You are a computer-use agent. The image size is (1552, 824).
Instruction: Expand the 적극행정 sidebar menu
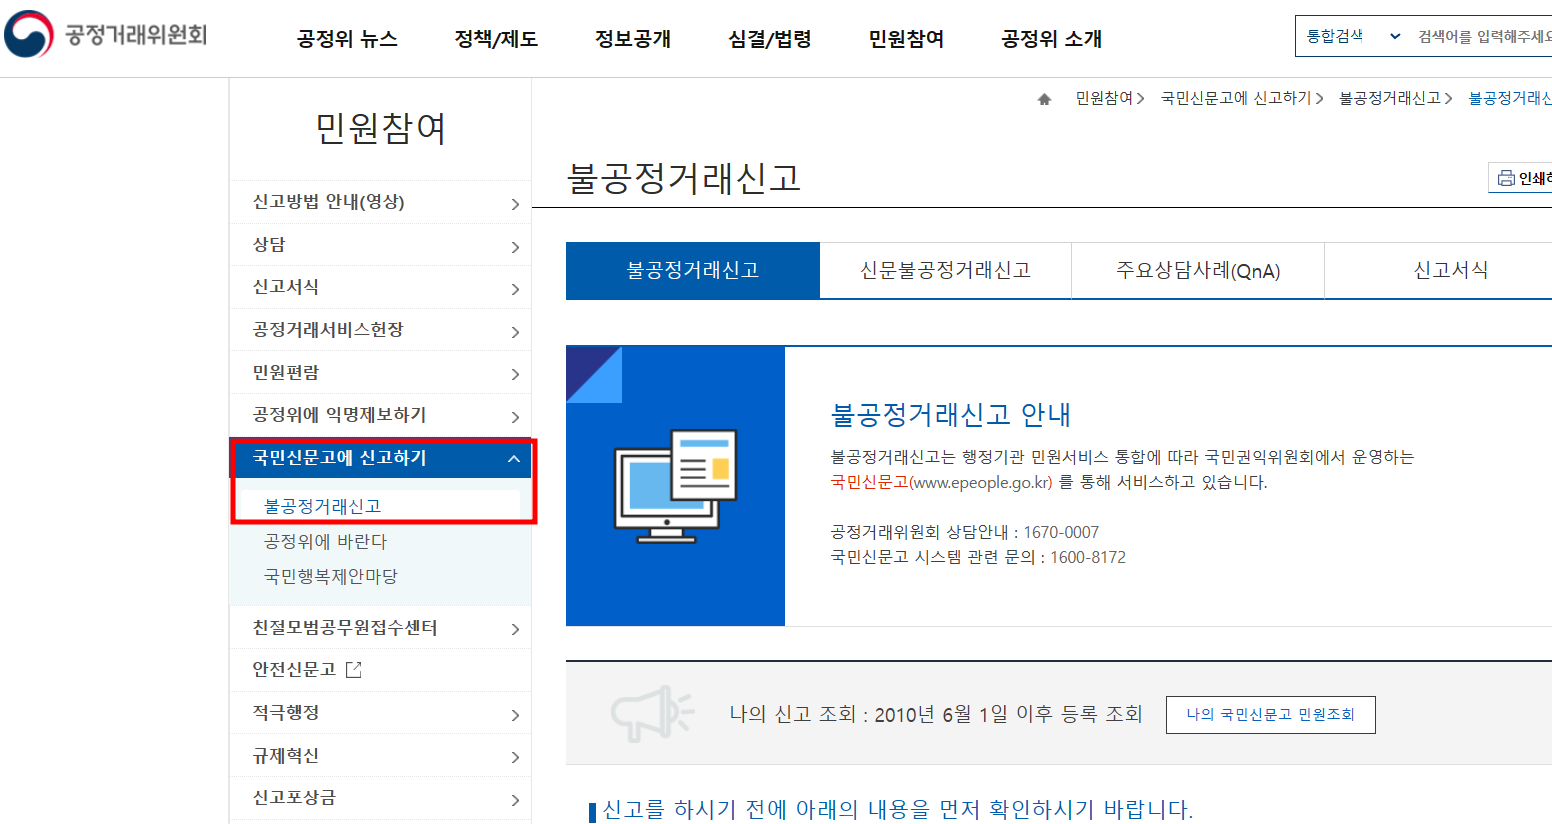381,713
